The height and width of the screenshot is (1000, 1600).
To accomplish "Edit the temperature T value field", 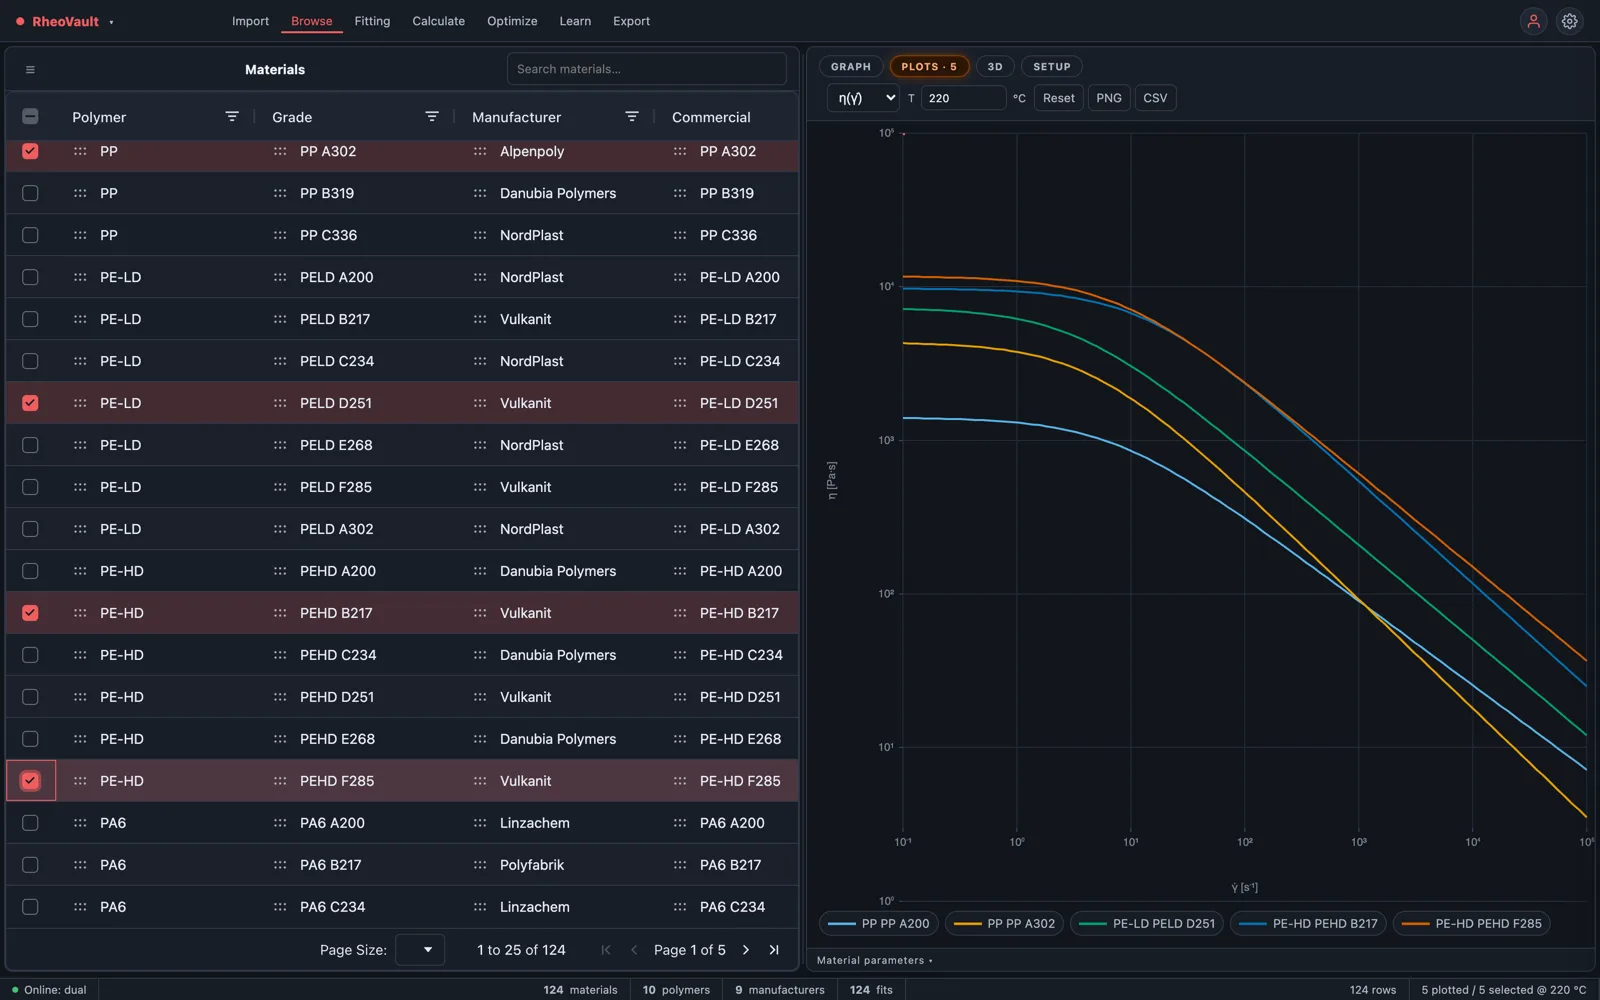I will point(963,98).
